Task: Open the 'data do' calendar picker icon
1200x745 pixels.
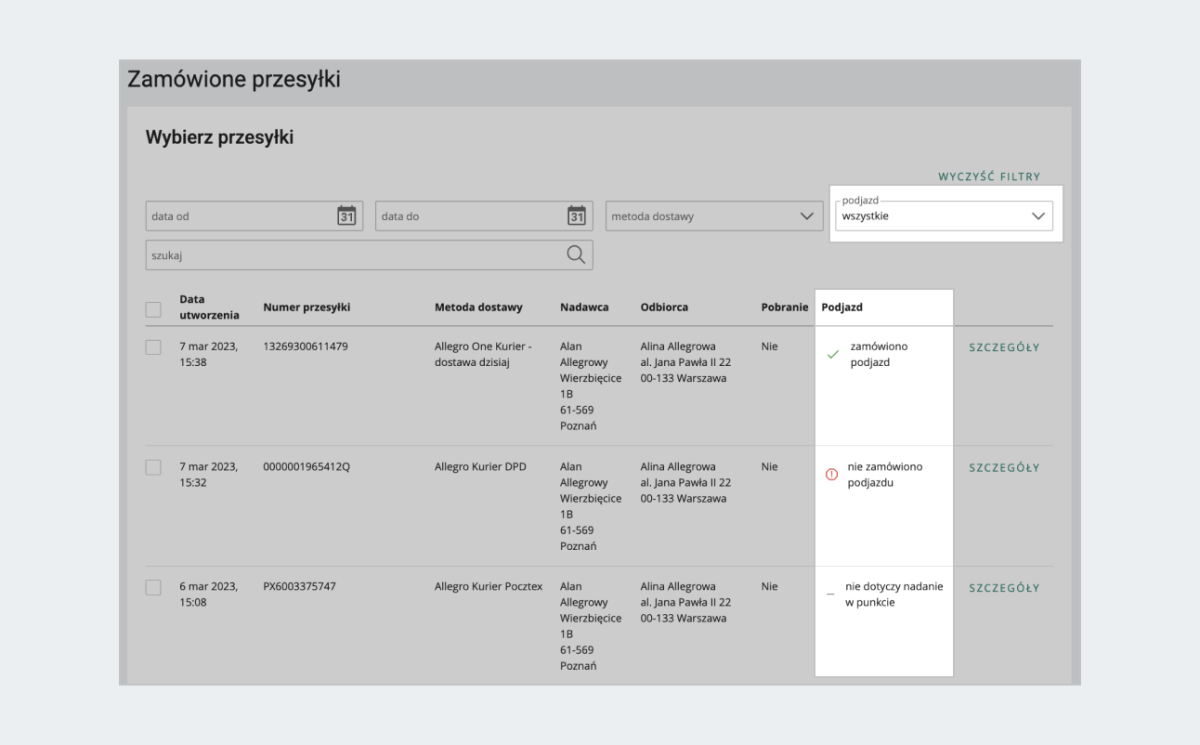Action: (576, 216)
